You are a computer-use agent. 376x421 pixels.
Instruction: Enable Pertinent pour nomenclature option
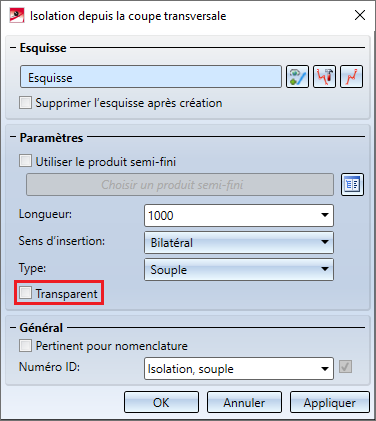(26, 346)
